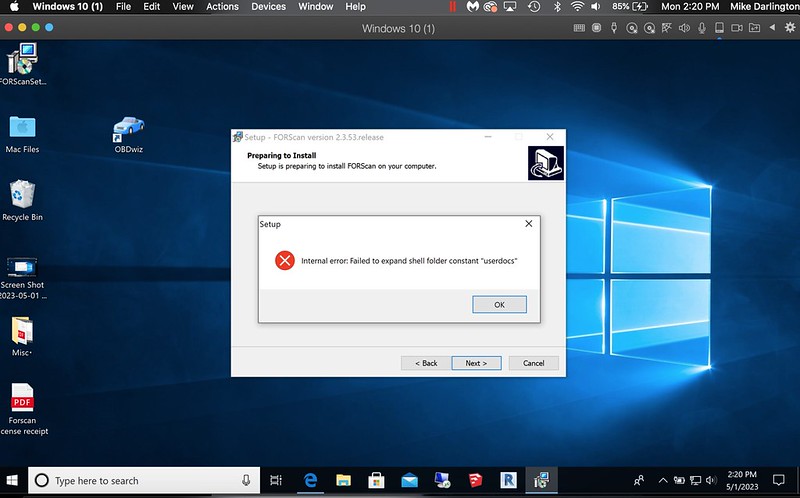800x498 pixels.
Task: Open the Help menu
Action: 356,7
